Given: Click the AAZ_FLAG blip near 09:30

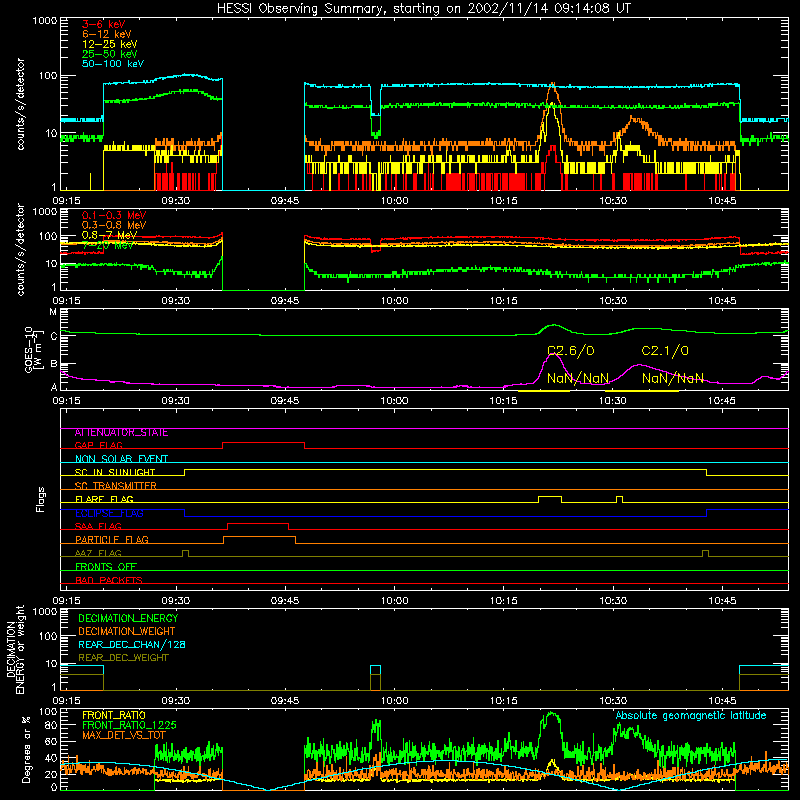Looking at the screenshot, I should (185, 553).
